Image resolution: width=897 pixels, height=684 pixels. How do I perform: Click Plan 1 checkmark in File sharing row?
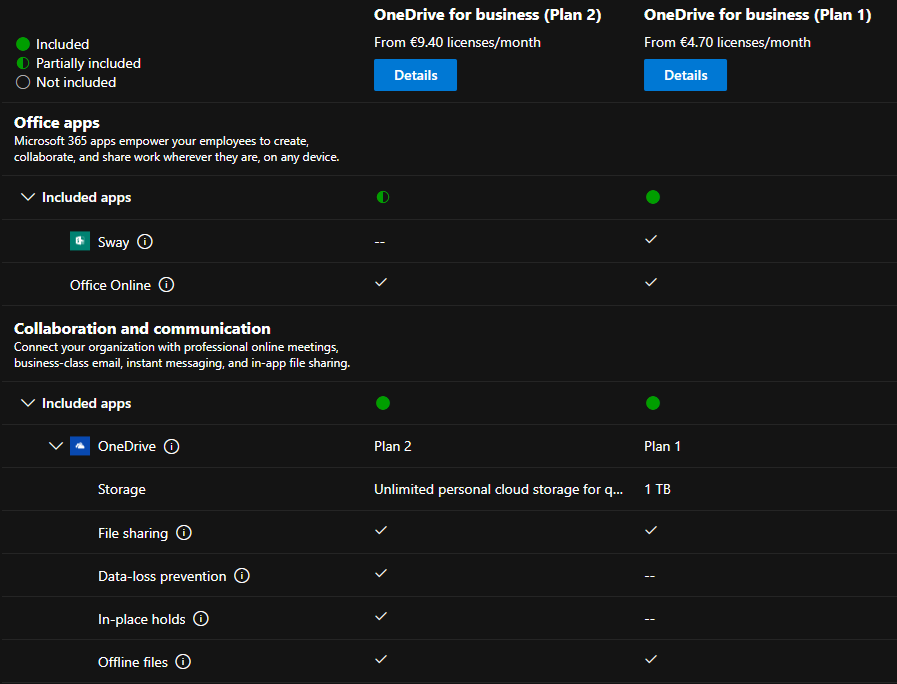tap(651, 530)
